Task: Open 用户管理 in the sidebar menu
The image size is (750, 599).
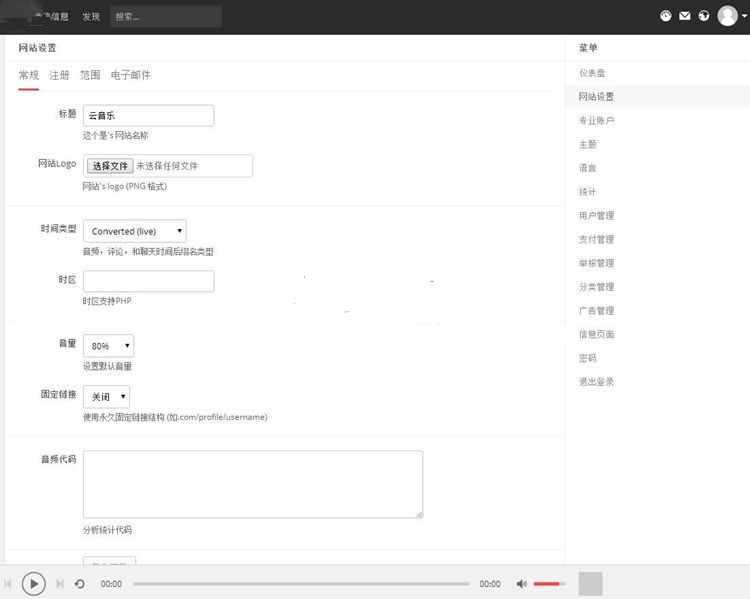Action: pyautogui.click(x=596, y=215)
